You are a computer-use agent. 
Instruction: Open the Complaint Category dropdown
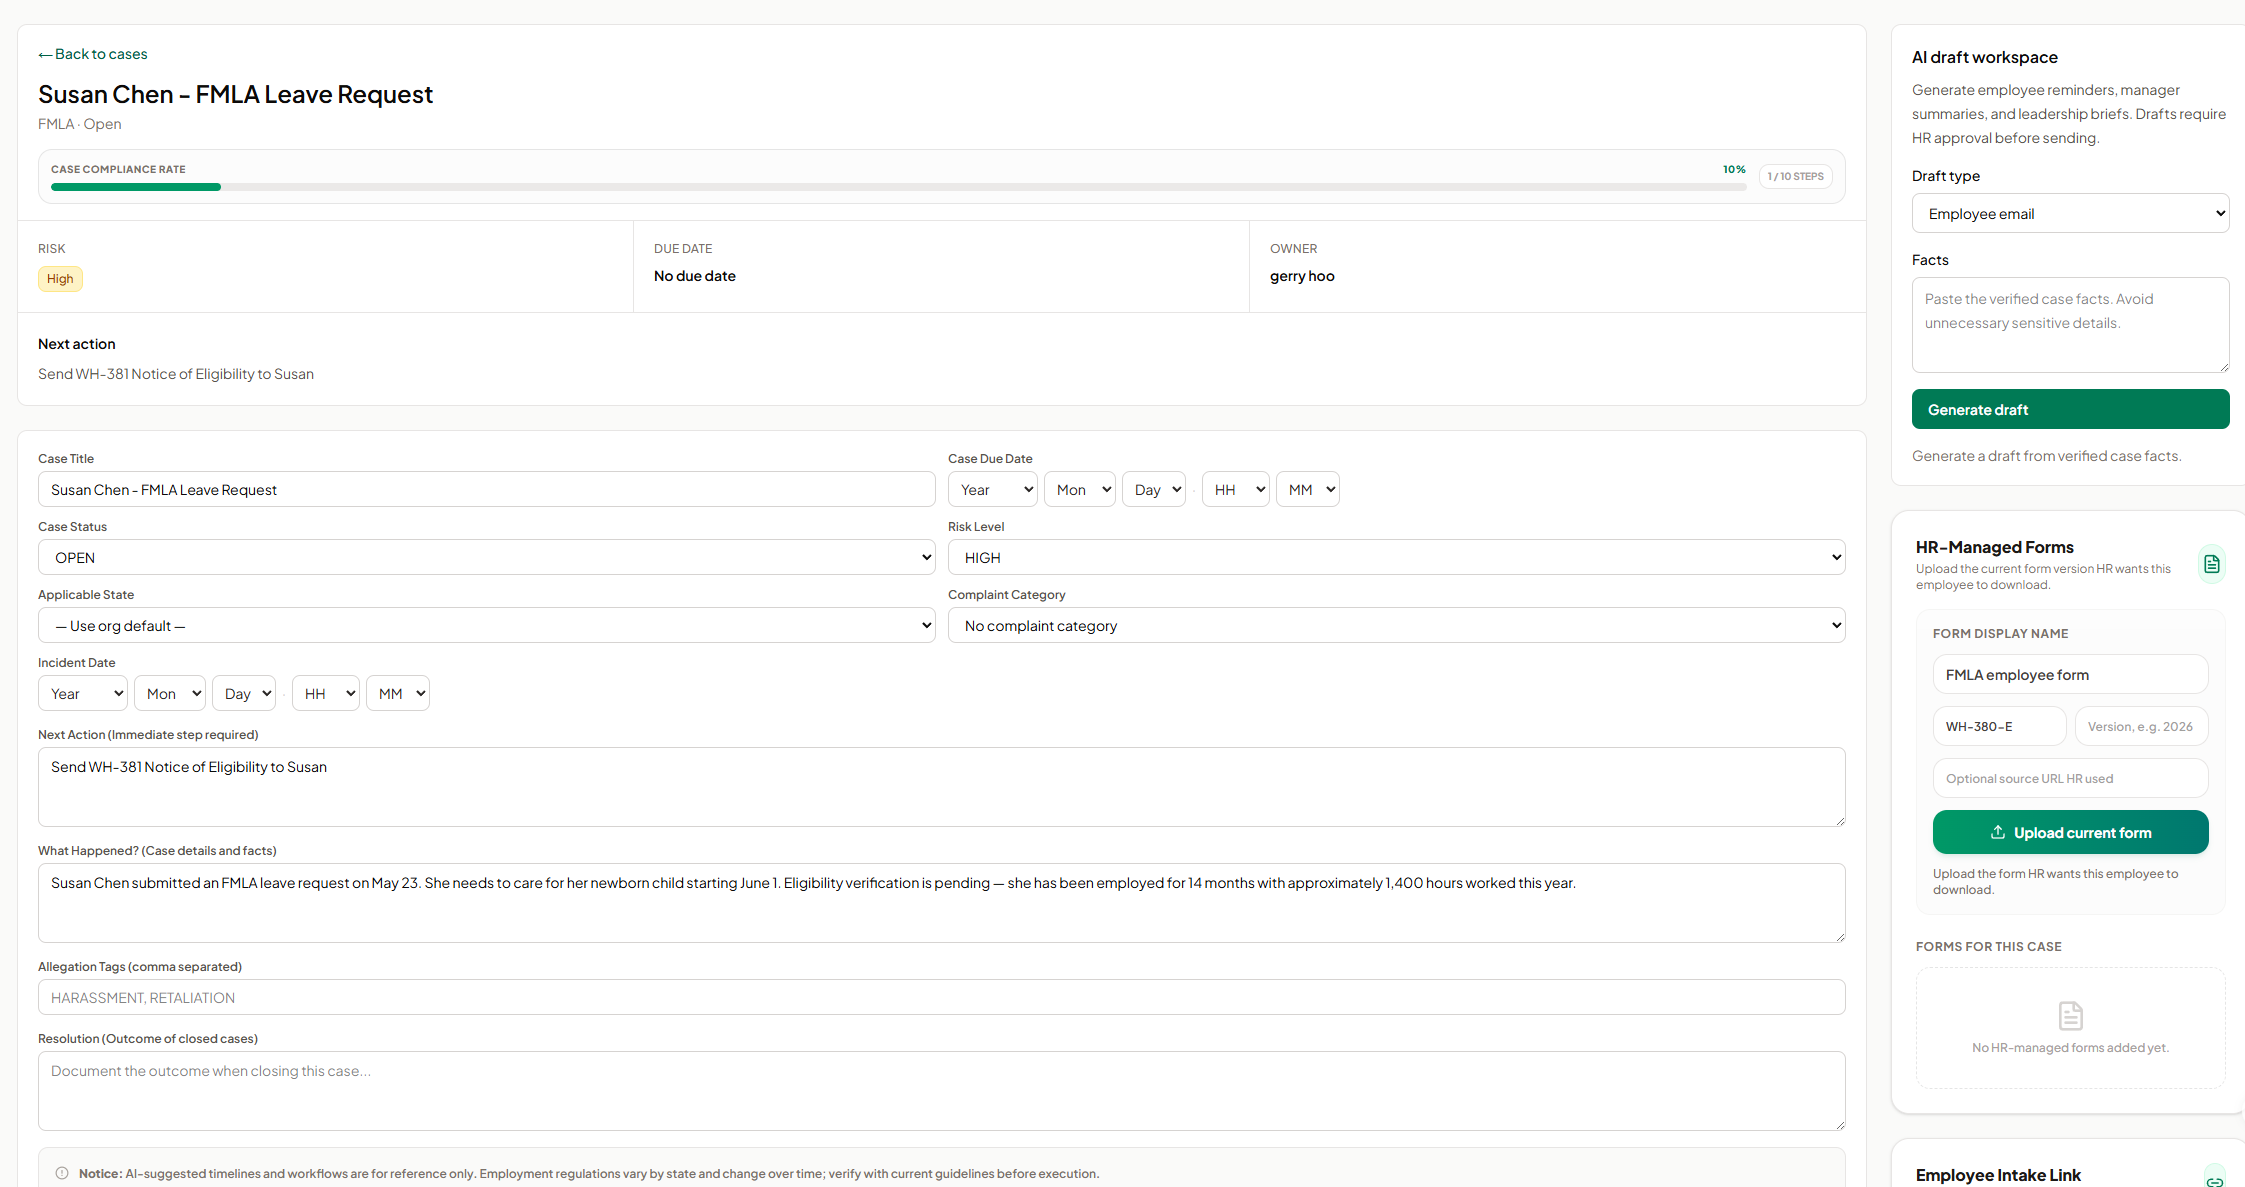pos(1396,625)
